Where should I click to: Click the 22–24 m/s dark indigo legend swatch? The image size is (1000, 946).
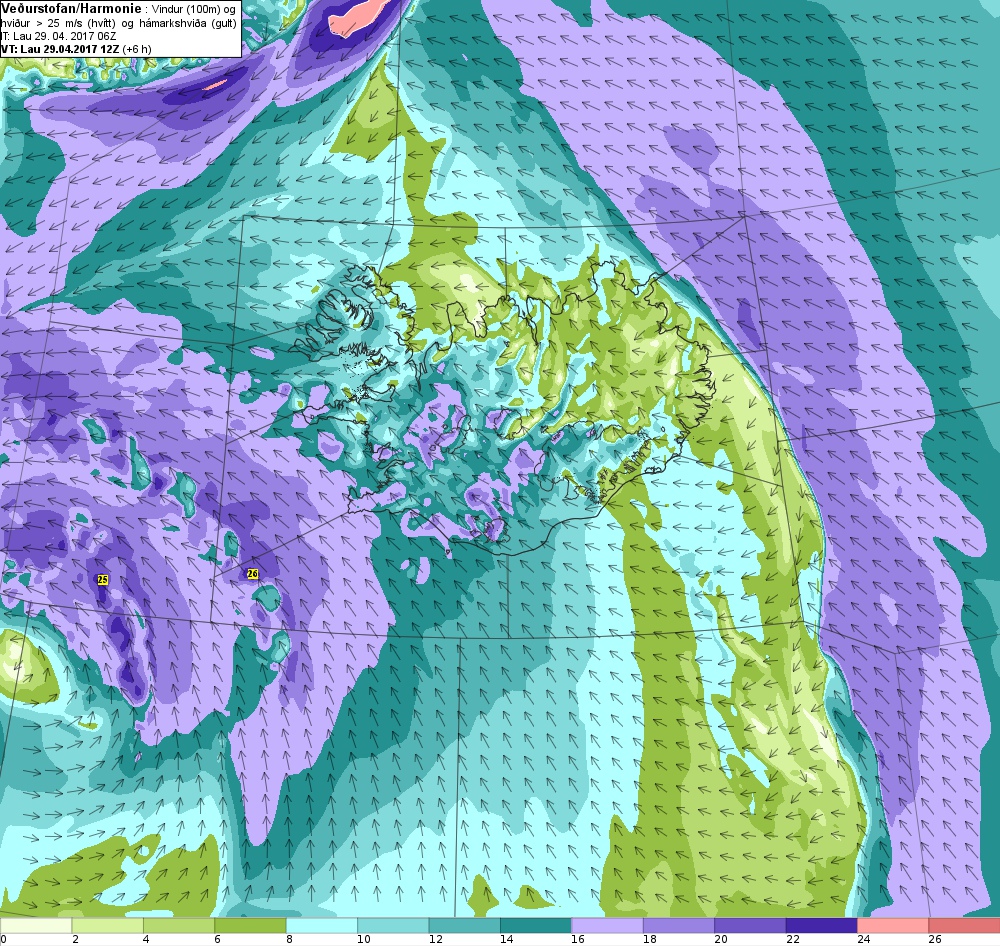click(x=821, y=926)
